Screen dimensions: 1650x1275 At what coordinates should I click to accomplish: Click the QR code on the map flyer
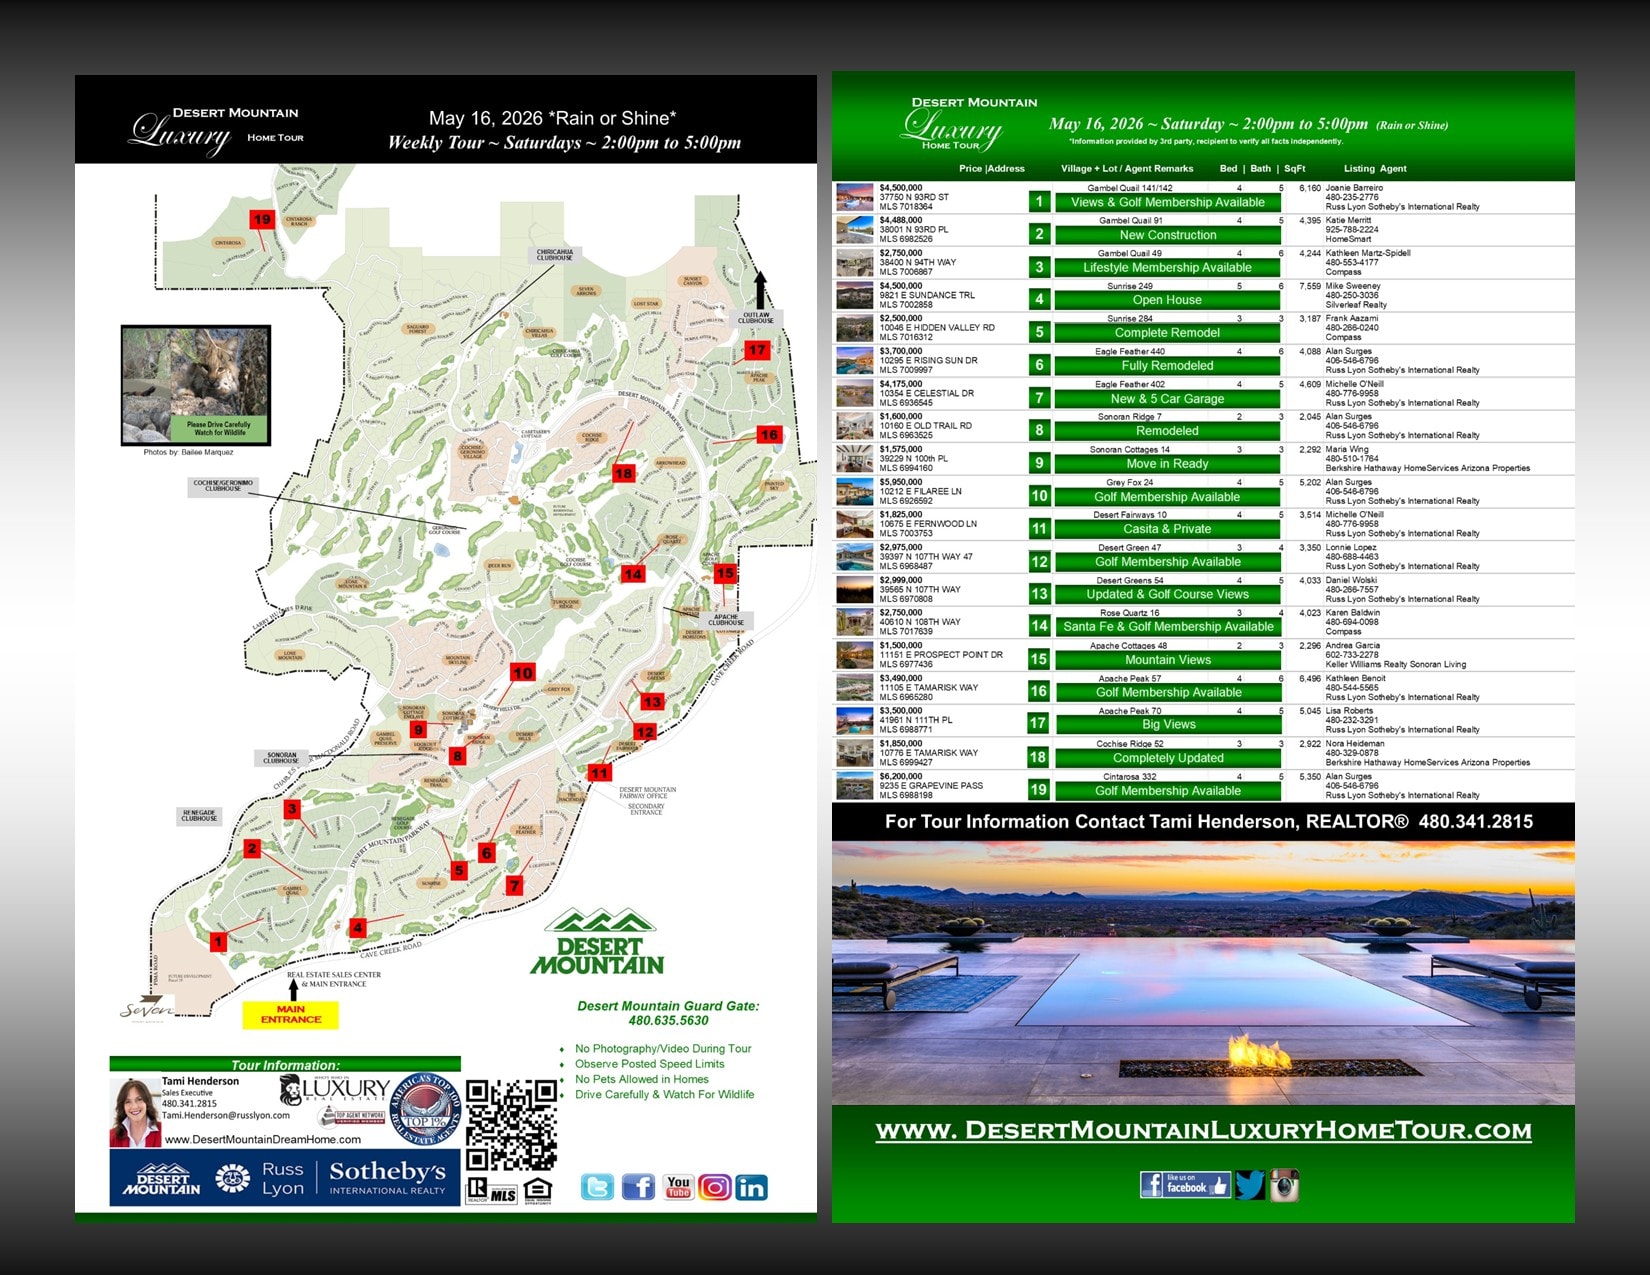pos(511,1125)
